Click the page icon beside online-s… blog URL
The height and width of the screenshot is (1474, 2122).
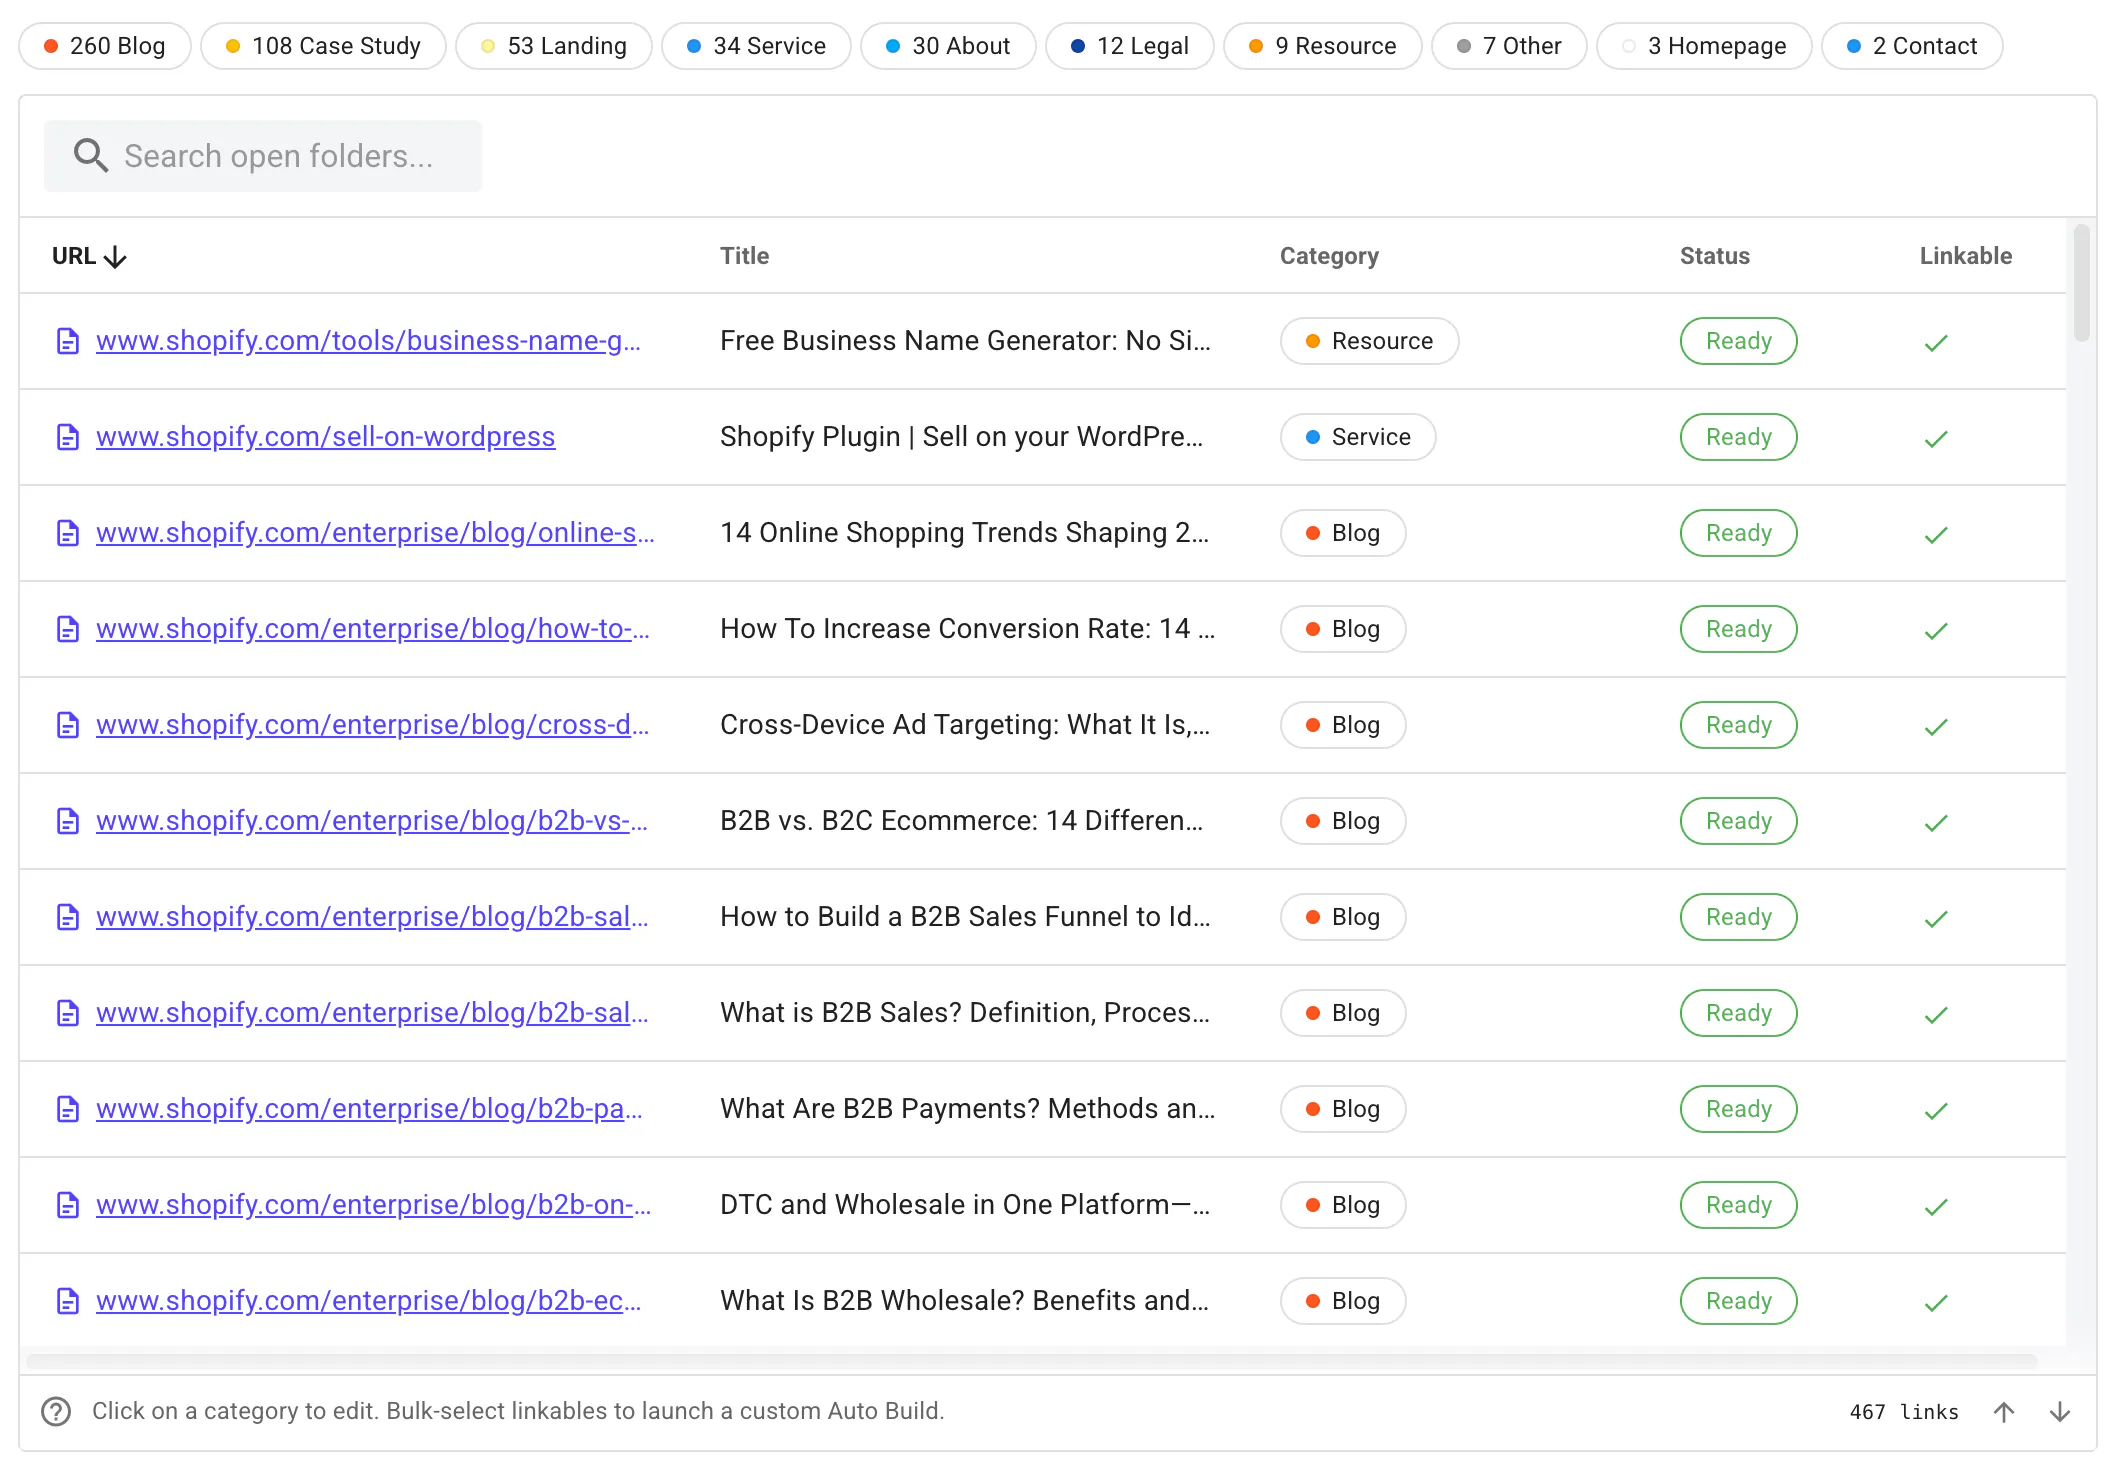tap(68, 533)
